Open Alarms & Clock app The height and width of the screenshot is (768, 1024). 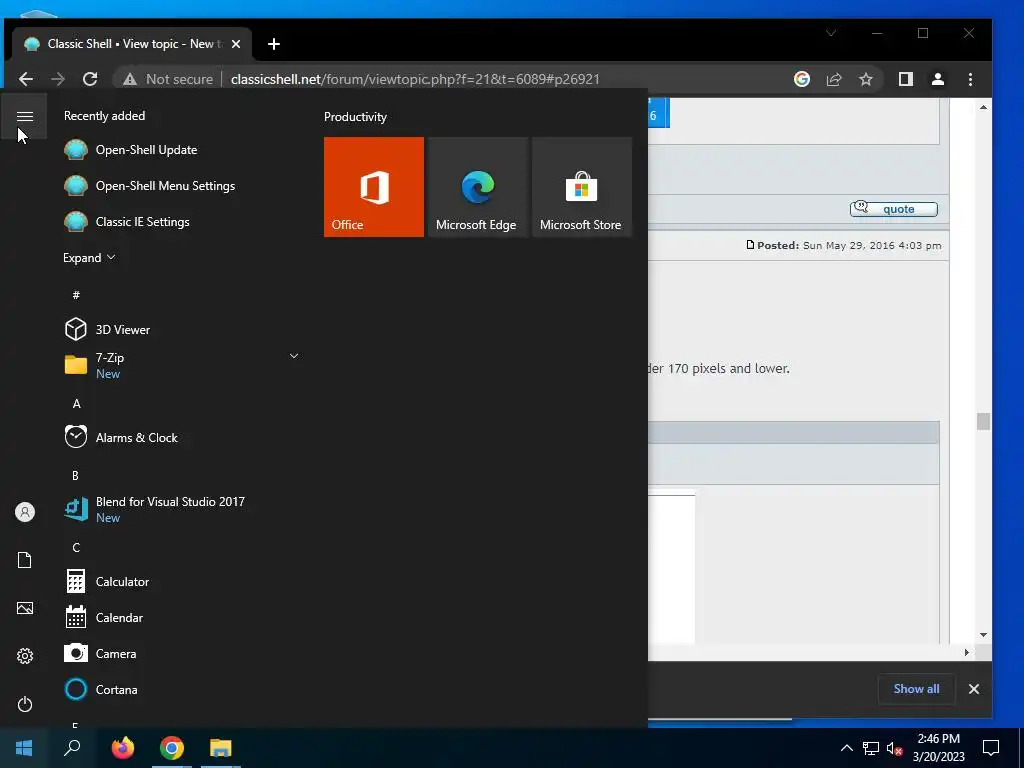pyautogui.click(x=121, y=438)
